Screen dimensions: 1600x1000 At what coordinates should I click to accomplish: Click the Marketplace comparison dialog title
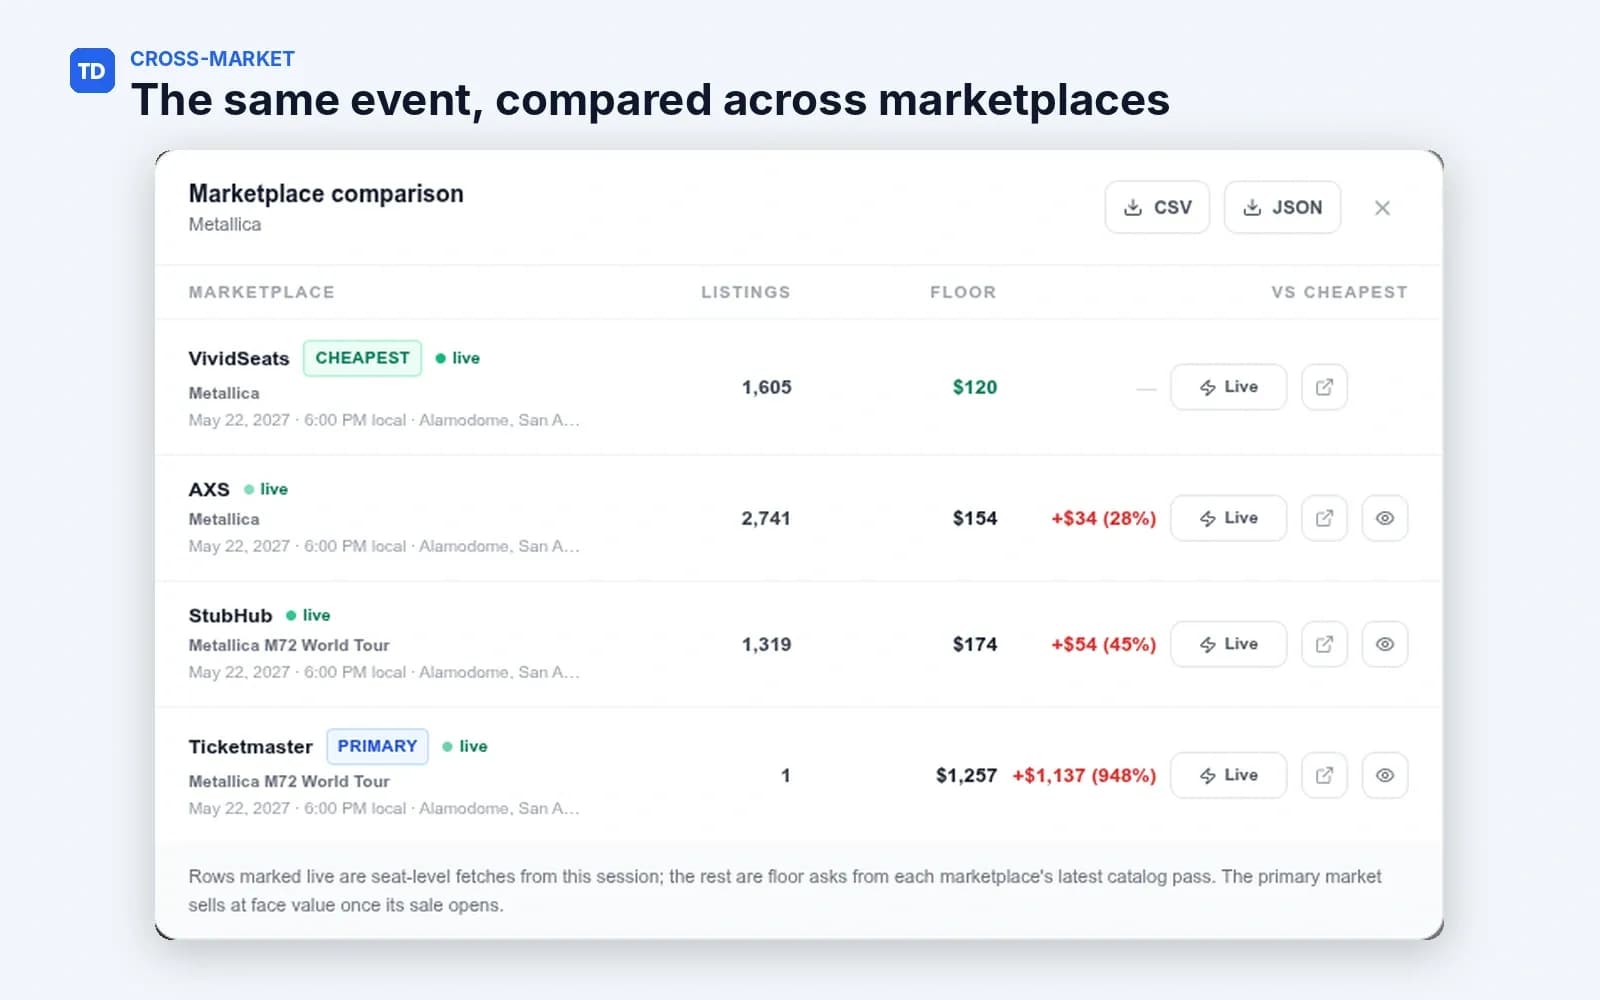(326, 193)
